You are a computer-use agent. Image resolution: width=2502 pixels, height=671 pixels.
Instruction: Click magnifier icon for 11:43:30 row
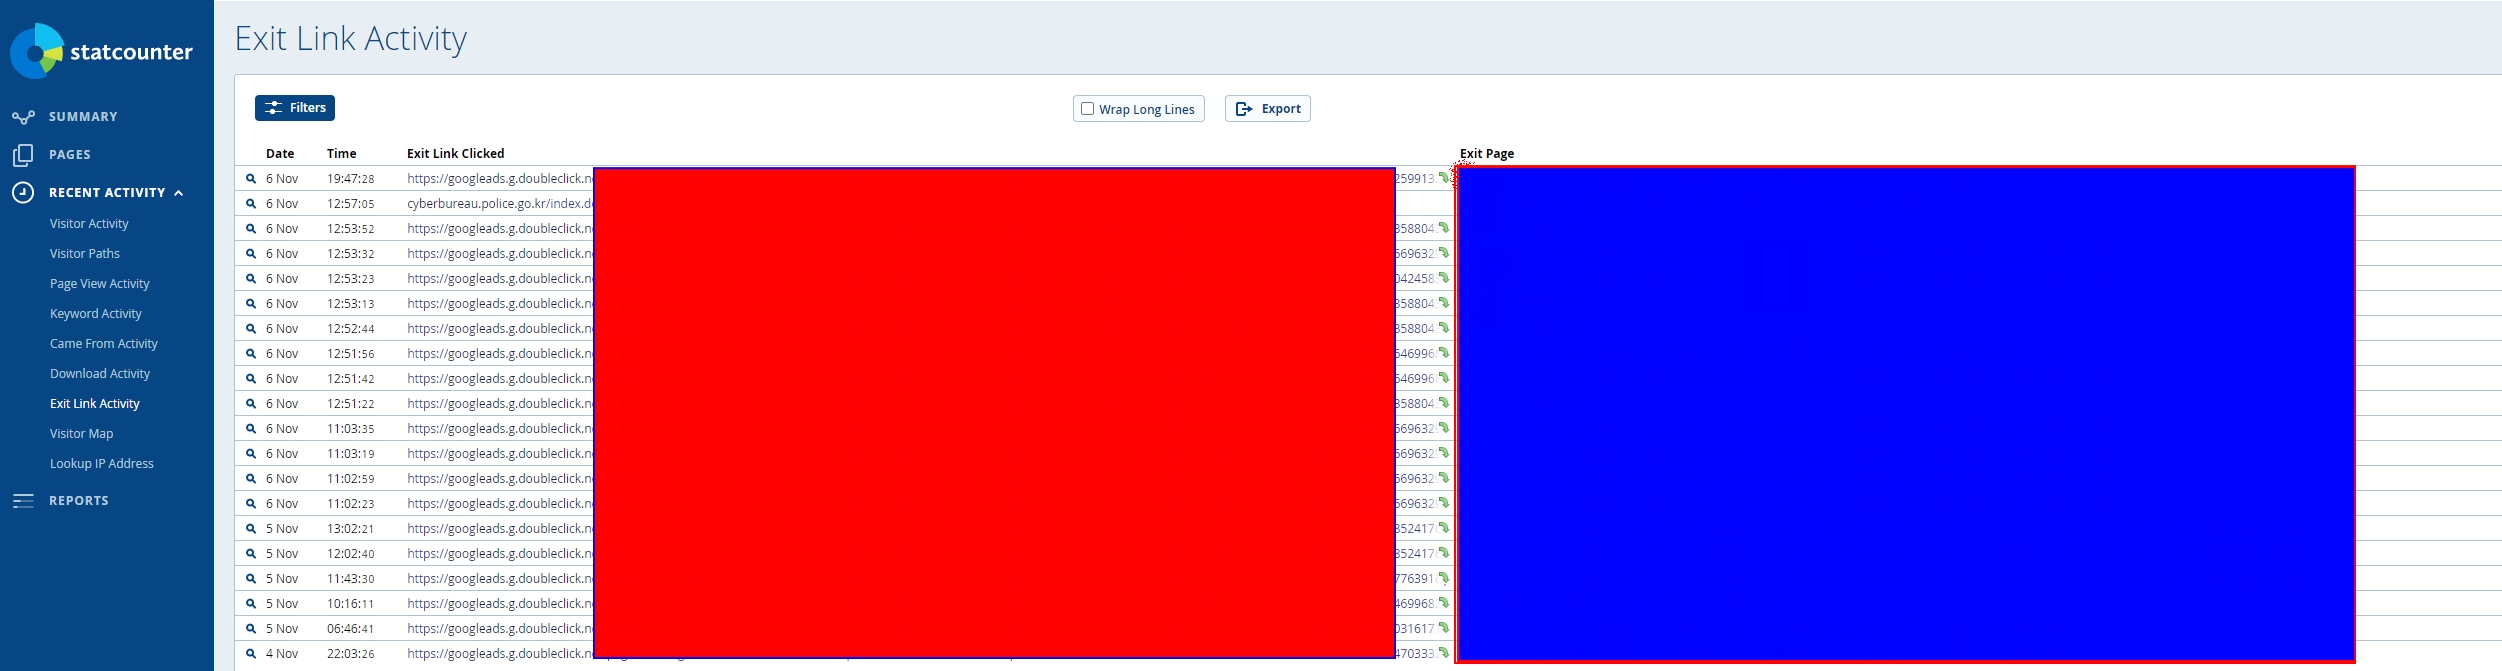click(x=251, y=579)
